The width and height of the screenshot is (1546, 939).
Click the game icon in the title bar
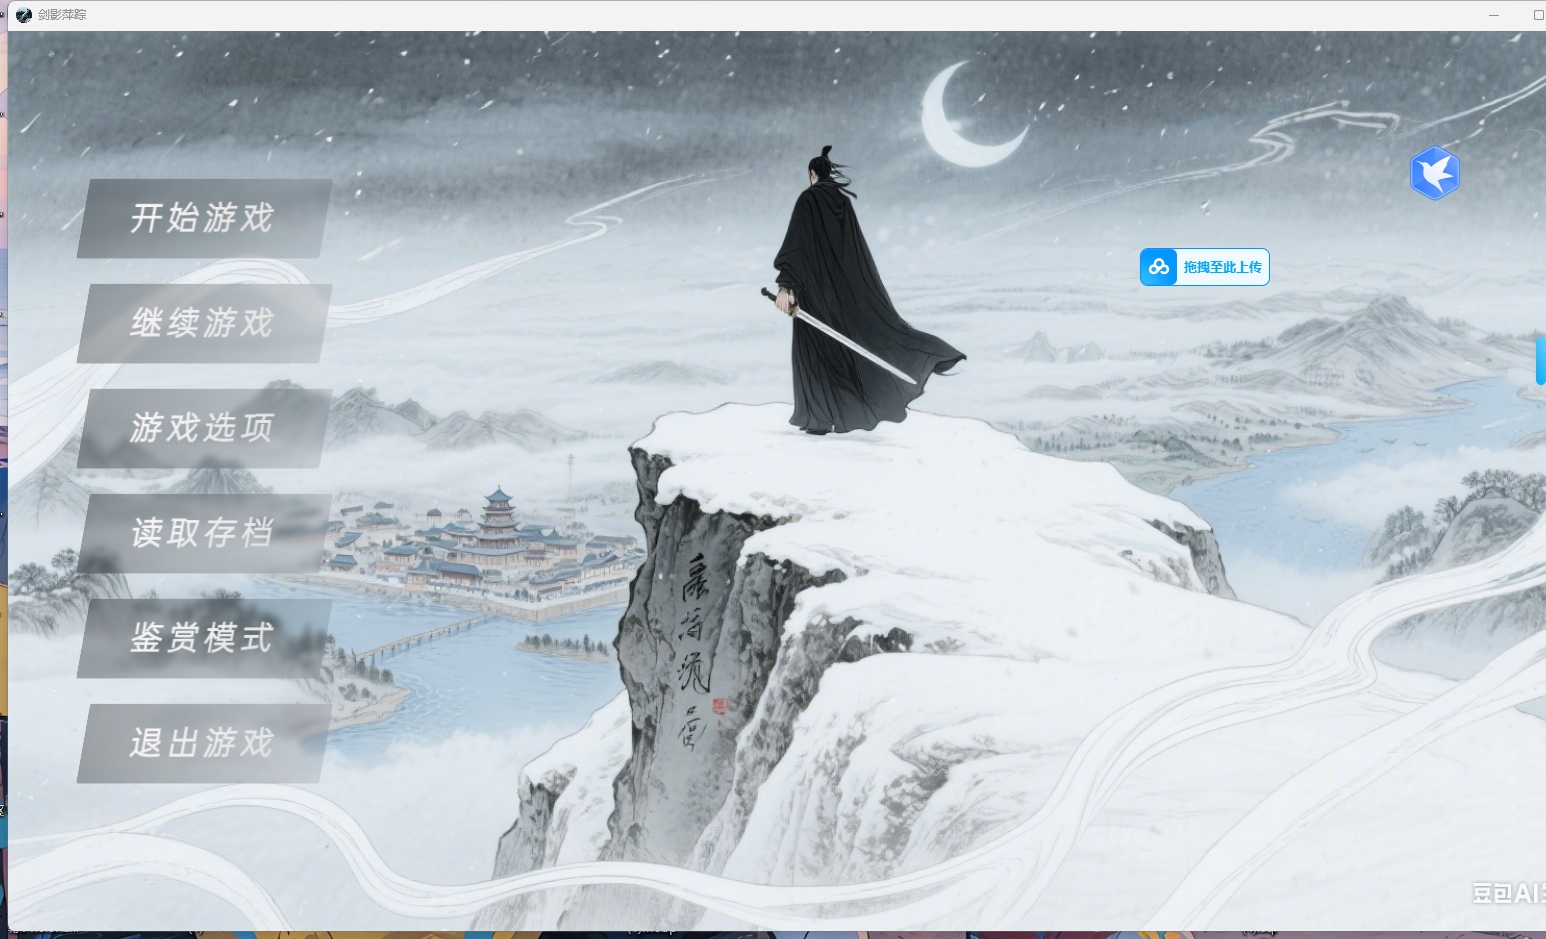[x=24, y=15]
